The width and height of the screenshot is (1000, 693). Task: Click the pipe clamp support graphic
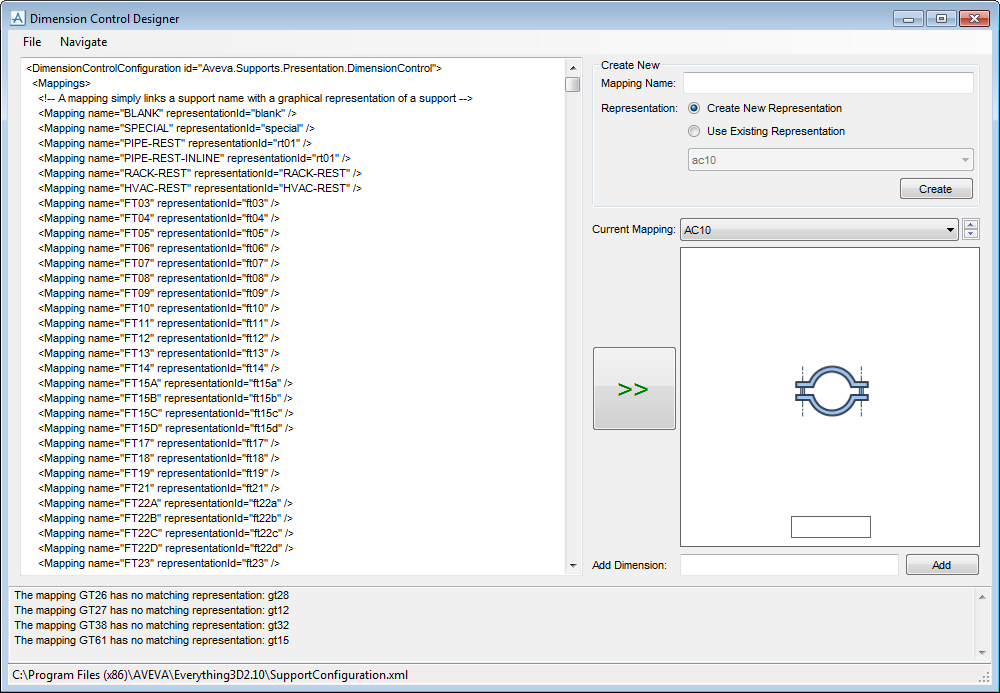pos(830,390)
